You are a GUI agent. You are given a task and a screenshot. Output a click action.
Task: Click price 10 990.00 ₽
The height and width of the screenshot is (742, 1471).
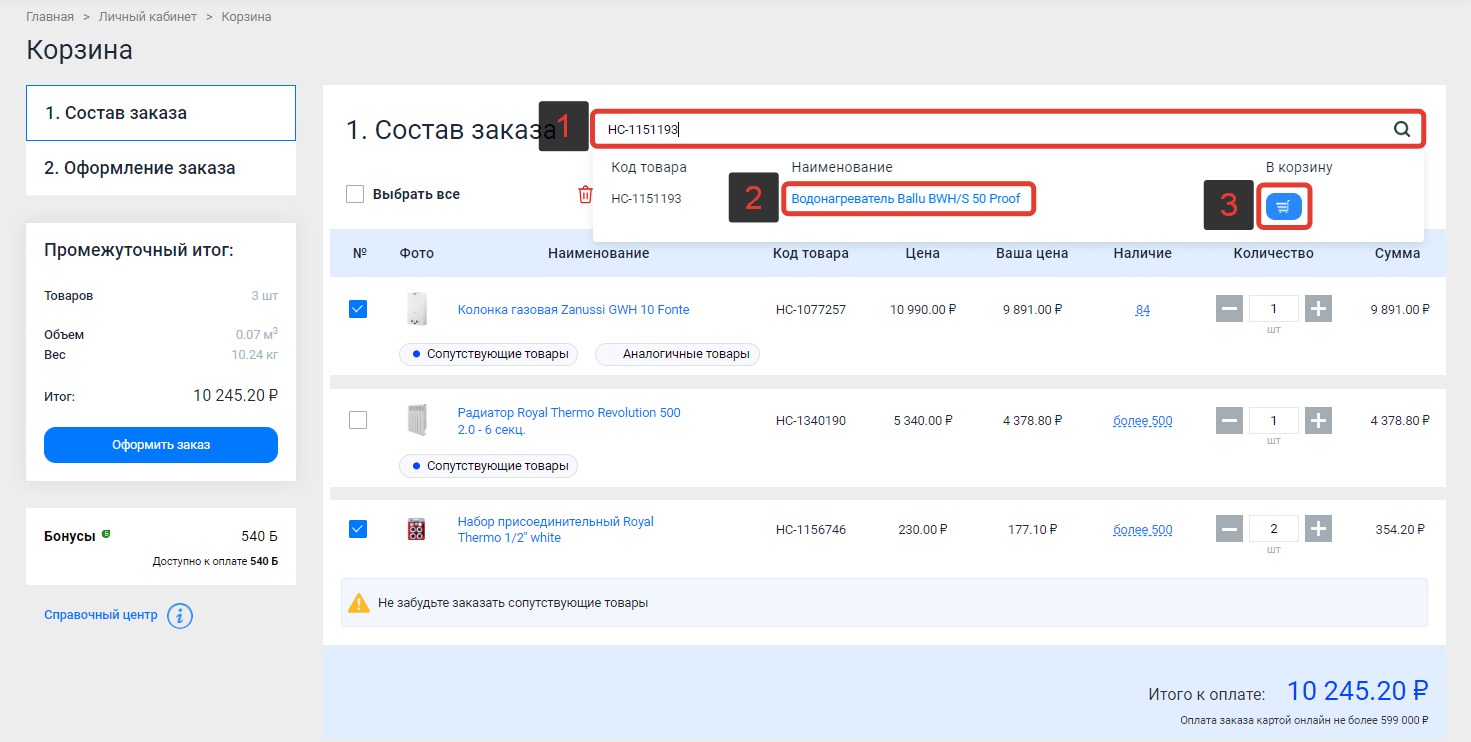(x=923, y=310)
